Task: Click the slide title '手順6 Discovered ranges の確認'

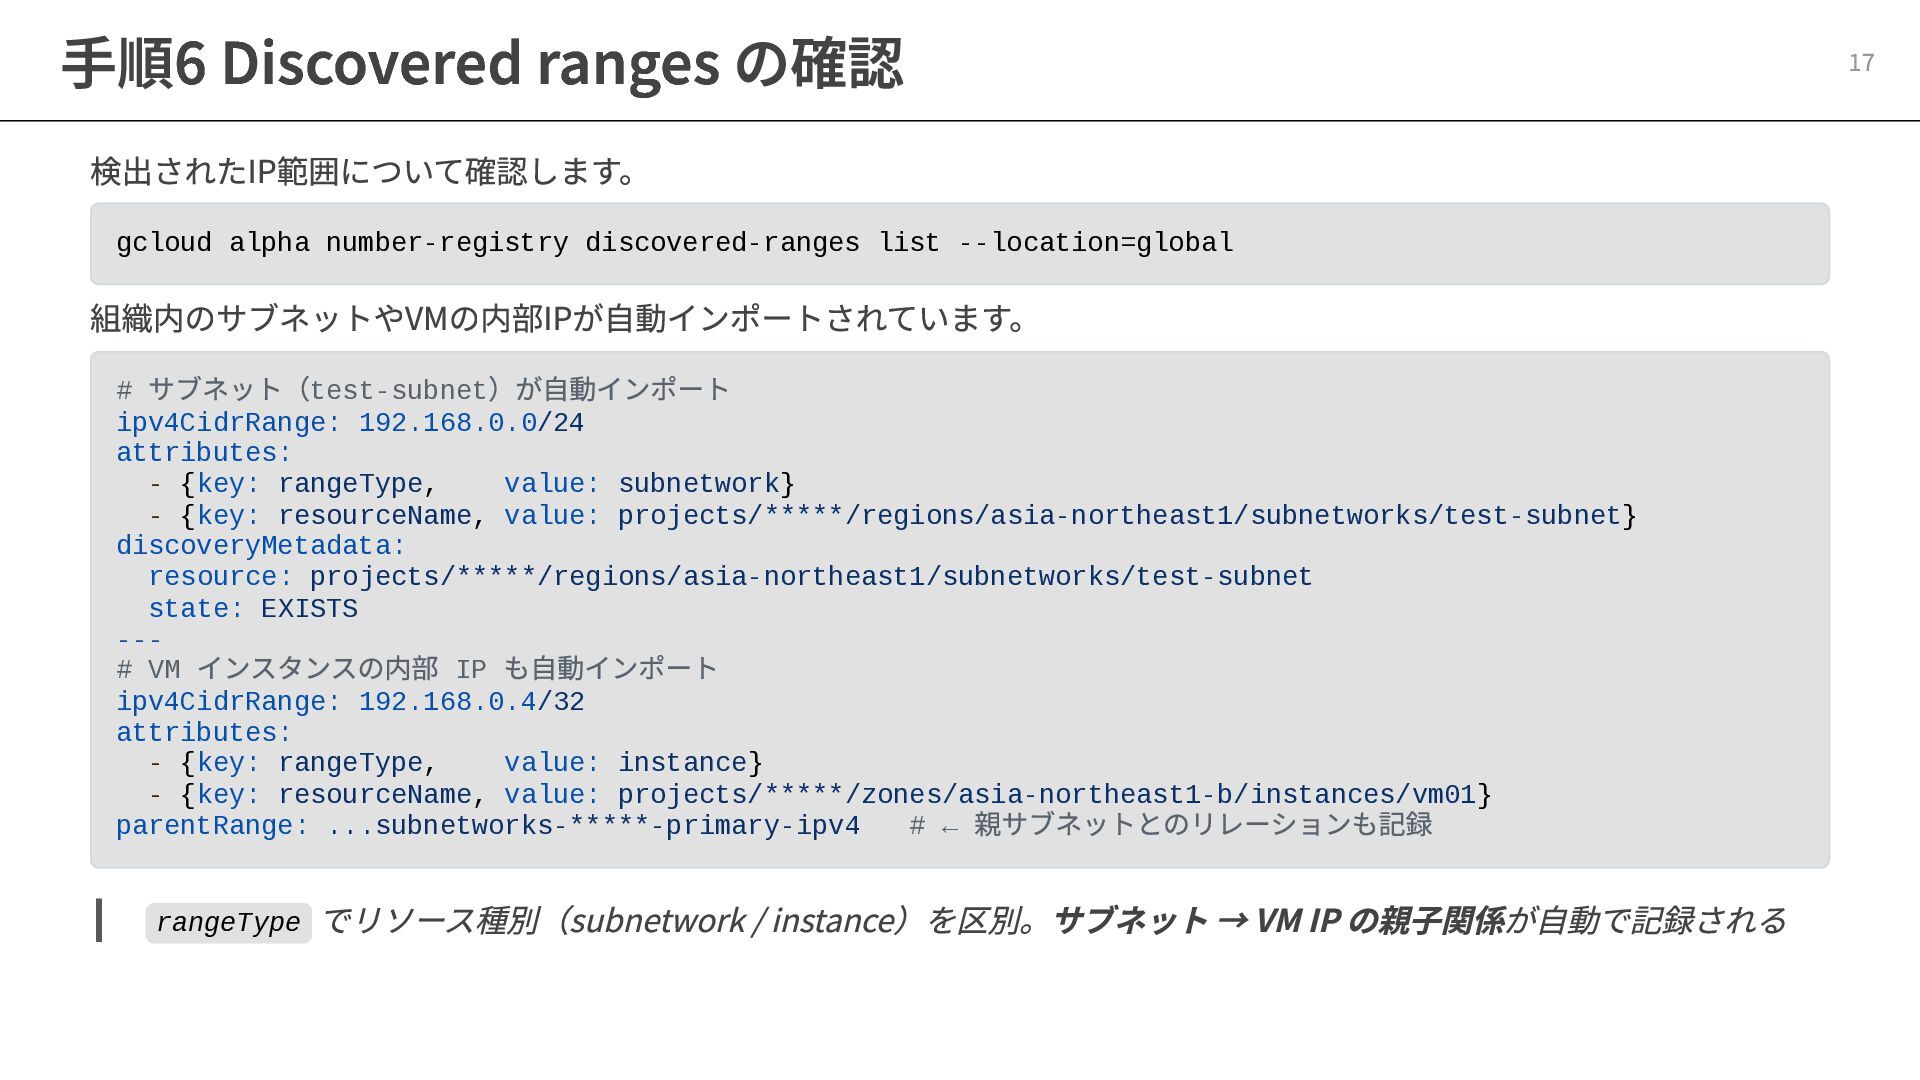Action: [482, 64]
